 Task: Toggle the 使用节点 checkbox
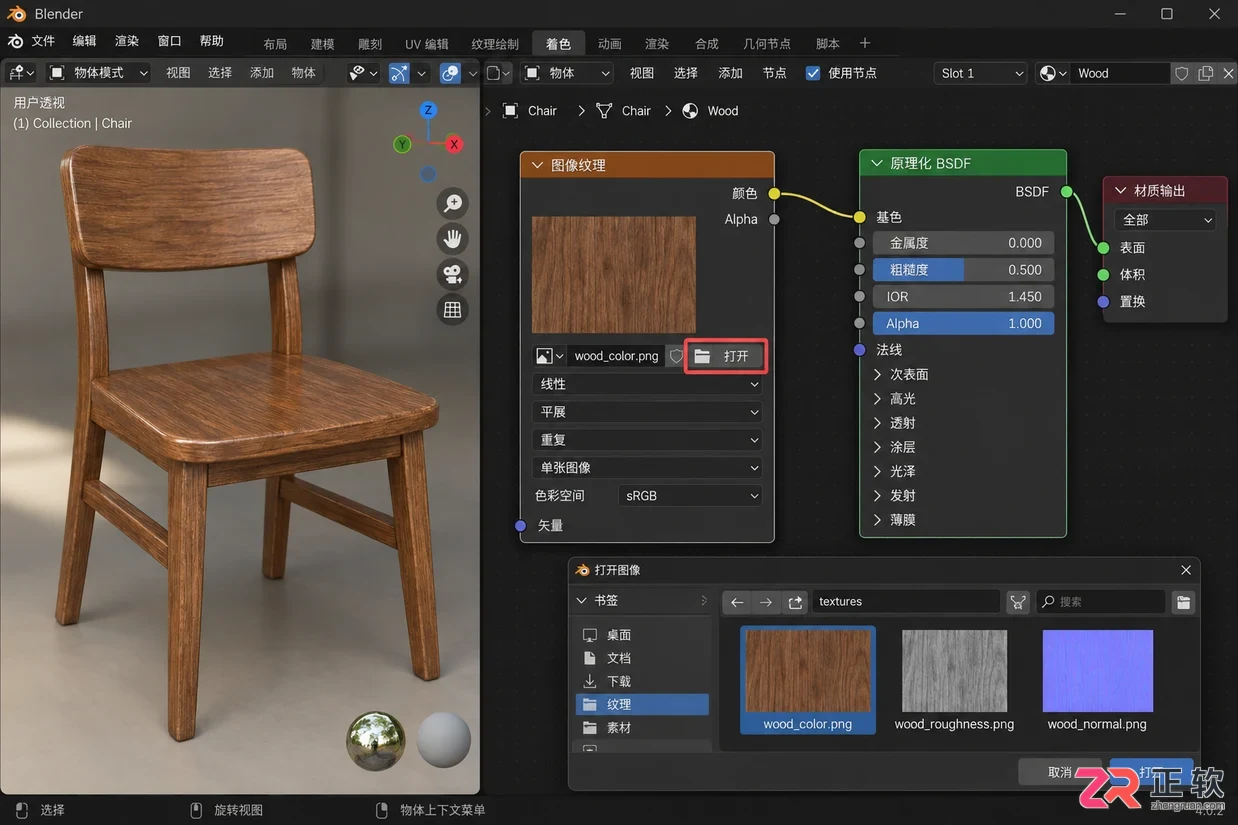click(x=813, y=73)
